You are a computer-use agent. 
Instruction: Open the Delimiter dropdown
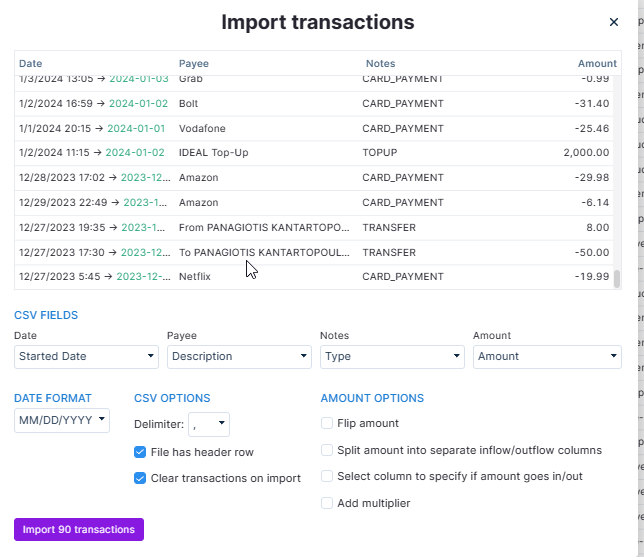click(x=209, y=425)
